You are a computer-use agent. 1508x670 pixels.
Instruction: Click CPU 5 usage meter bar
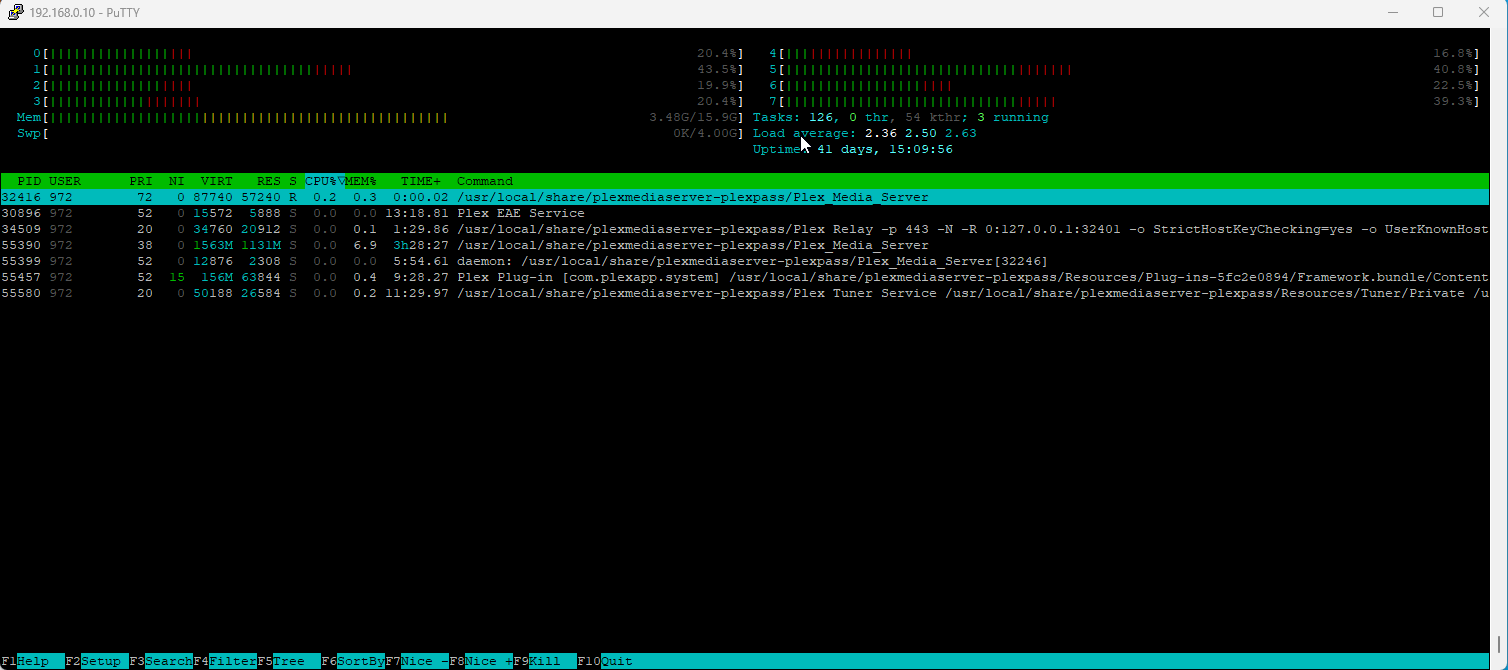click(1125, 69)
